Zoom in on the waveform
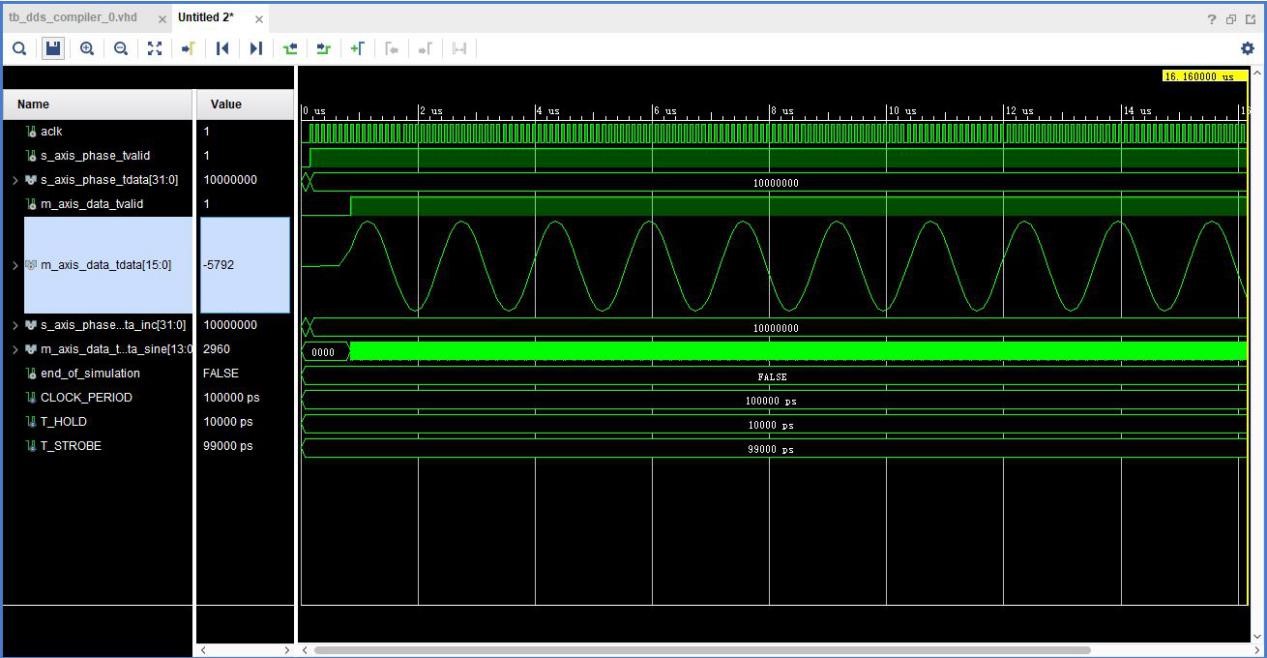This screenshot has width=1267, height=658. (86, 45)
